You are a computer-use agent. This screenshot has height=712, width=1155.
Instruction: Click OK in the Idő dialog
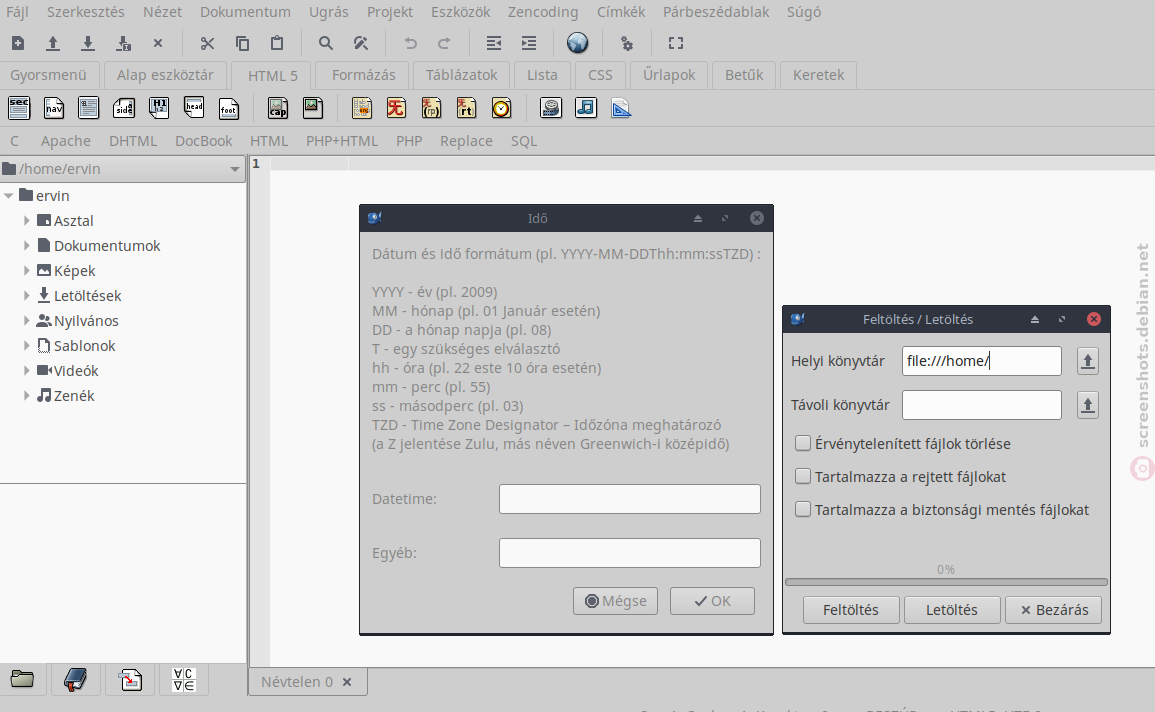712,601
